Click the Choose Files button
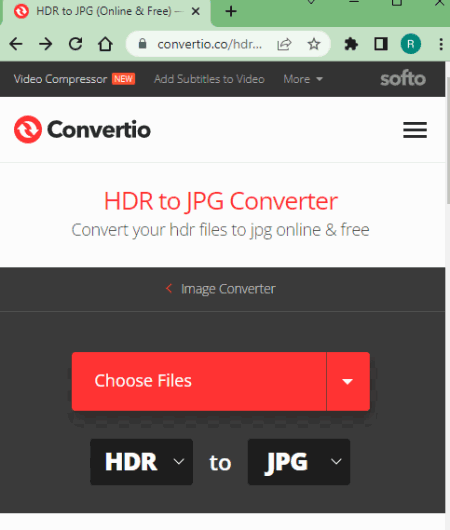 tap(199, 381)
